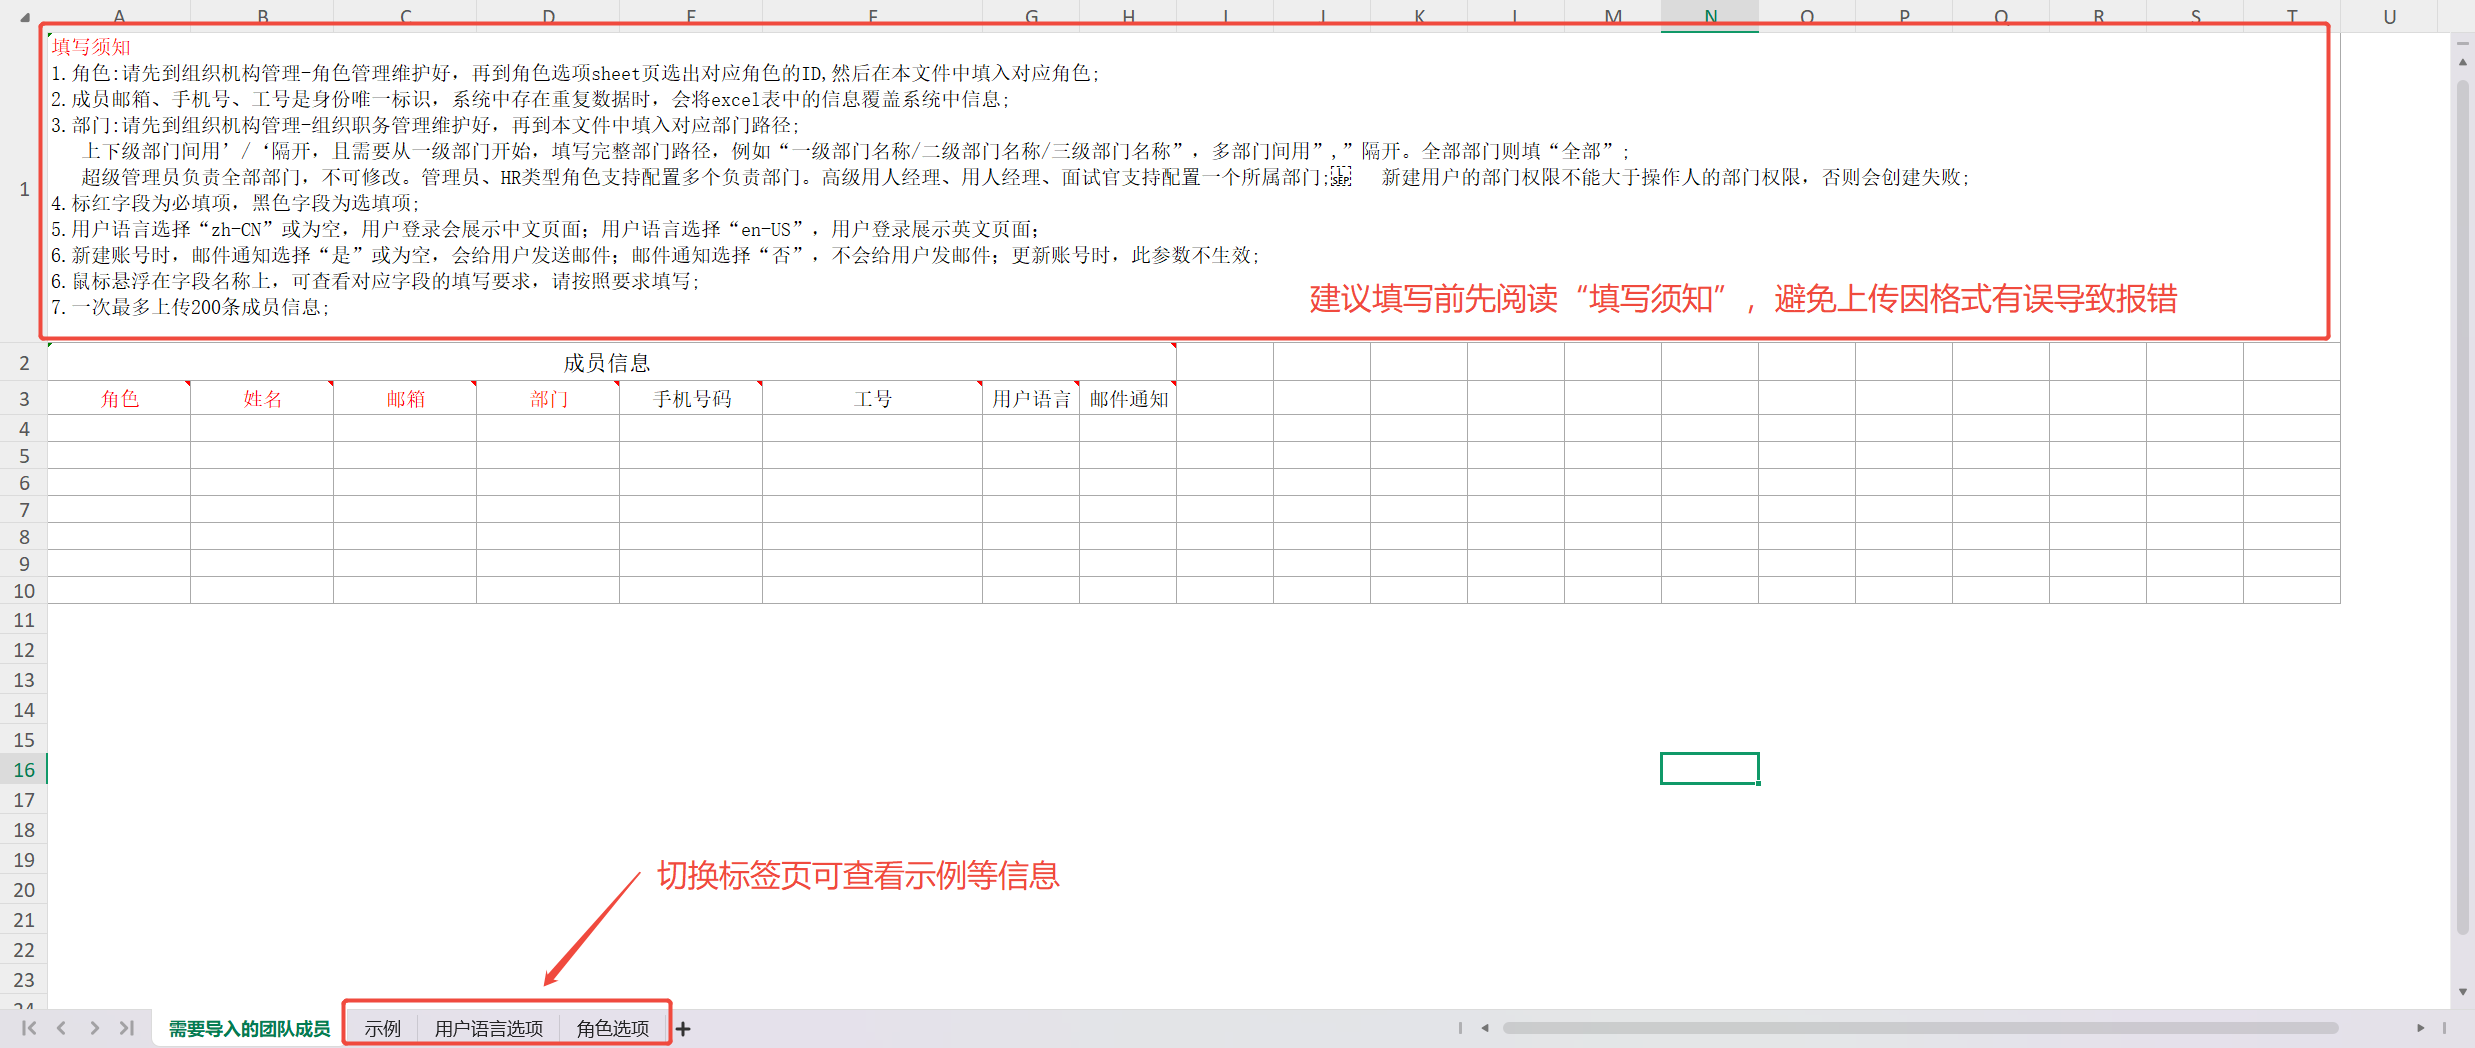Add a new sheet with plus icon
The image size is (2475, 1048).
tap(683, 1028)
